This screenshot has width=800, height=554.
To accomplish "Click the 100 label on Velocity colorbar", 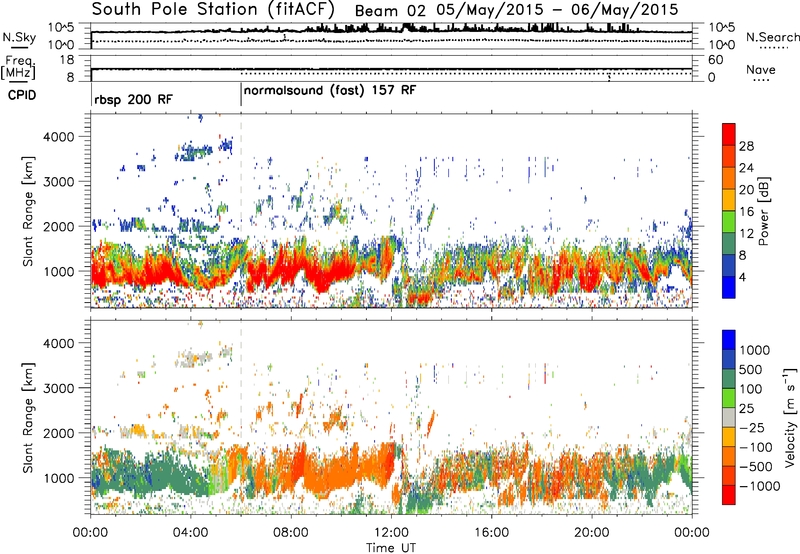I will [x=751, y=389].
